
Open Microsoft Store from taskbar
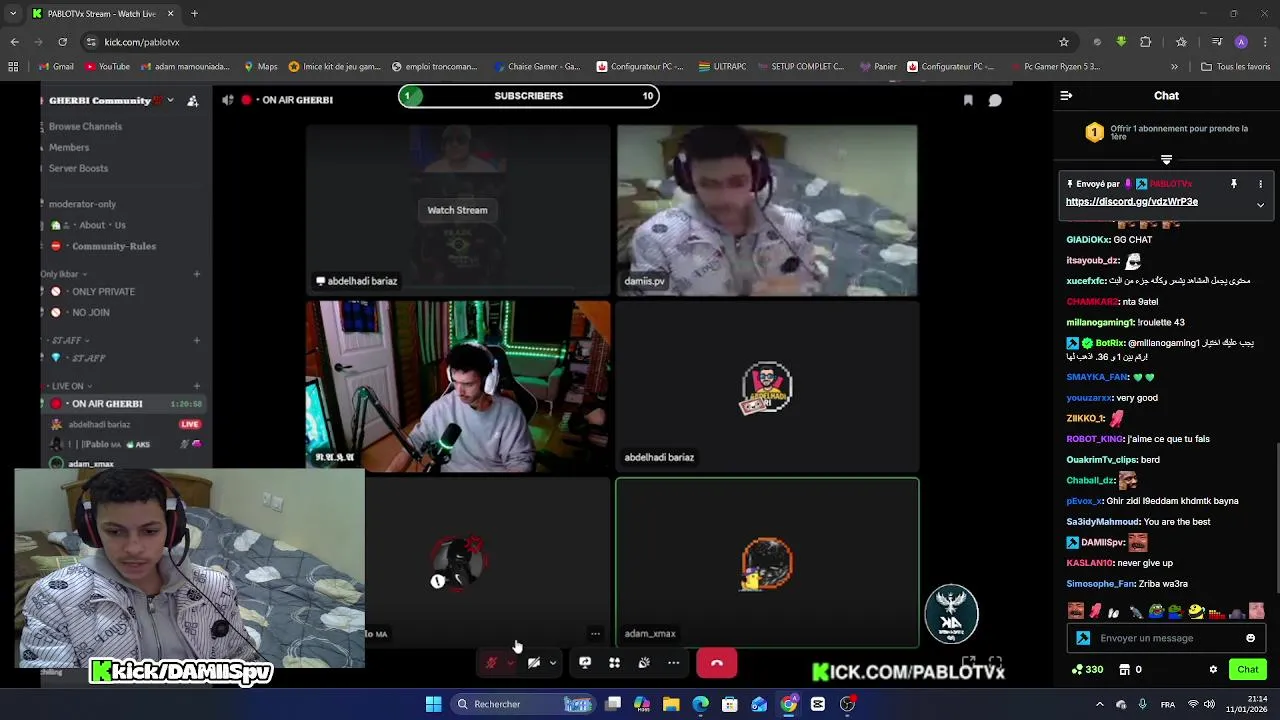[730, 704]
